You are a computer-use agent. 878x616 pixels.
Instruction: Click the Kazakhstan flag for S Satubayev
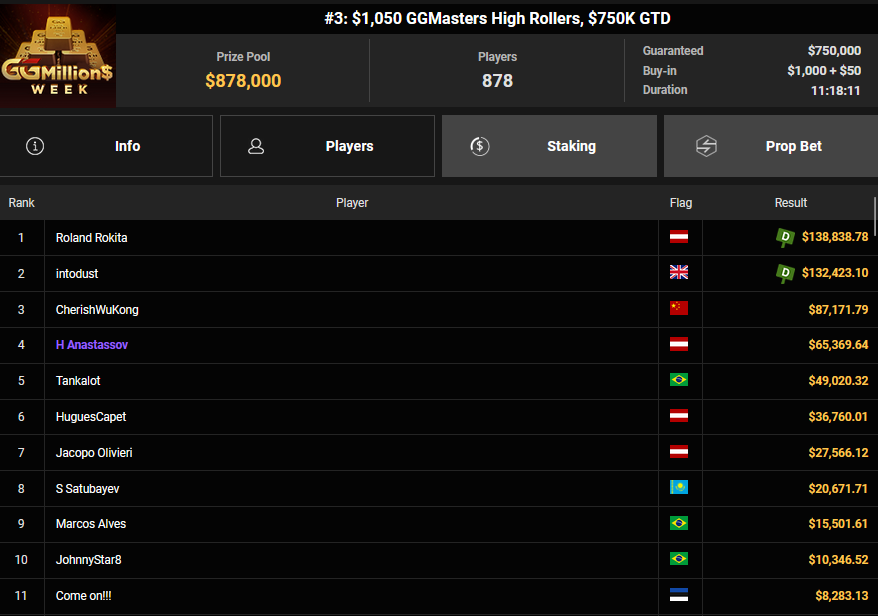679,488
